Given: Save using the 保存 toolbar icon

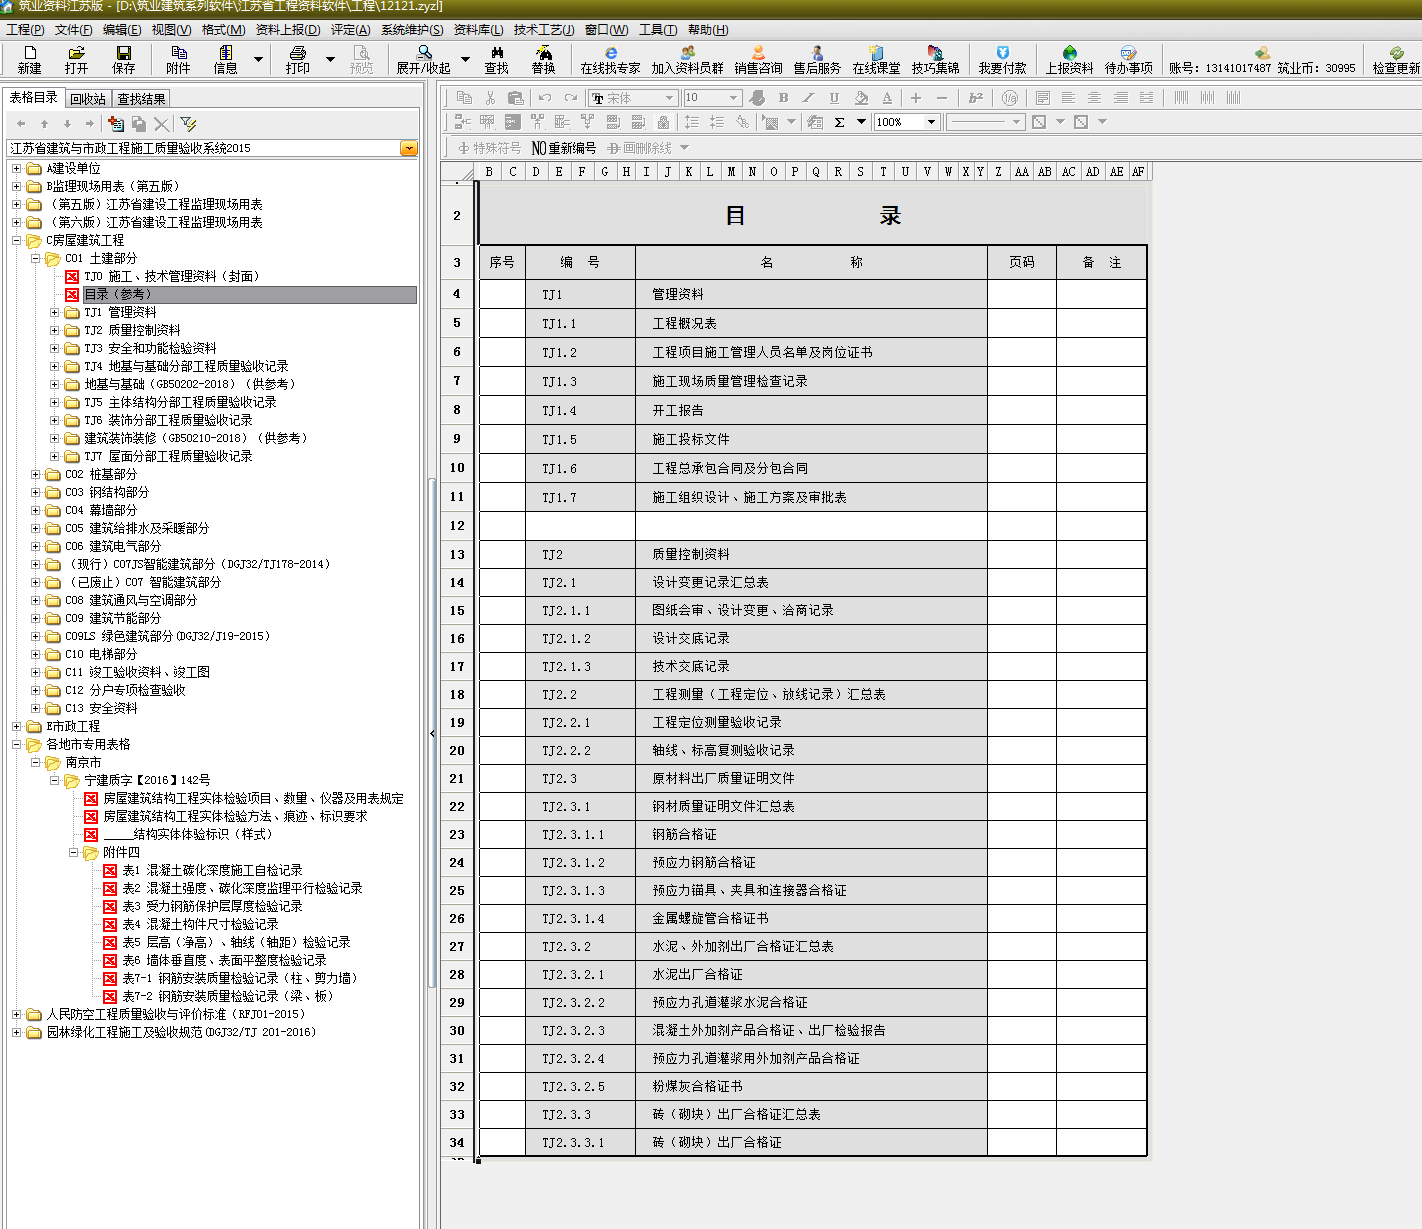Looking at the screenshot, I should pos(123,59).
